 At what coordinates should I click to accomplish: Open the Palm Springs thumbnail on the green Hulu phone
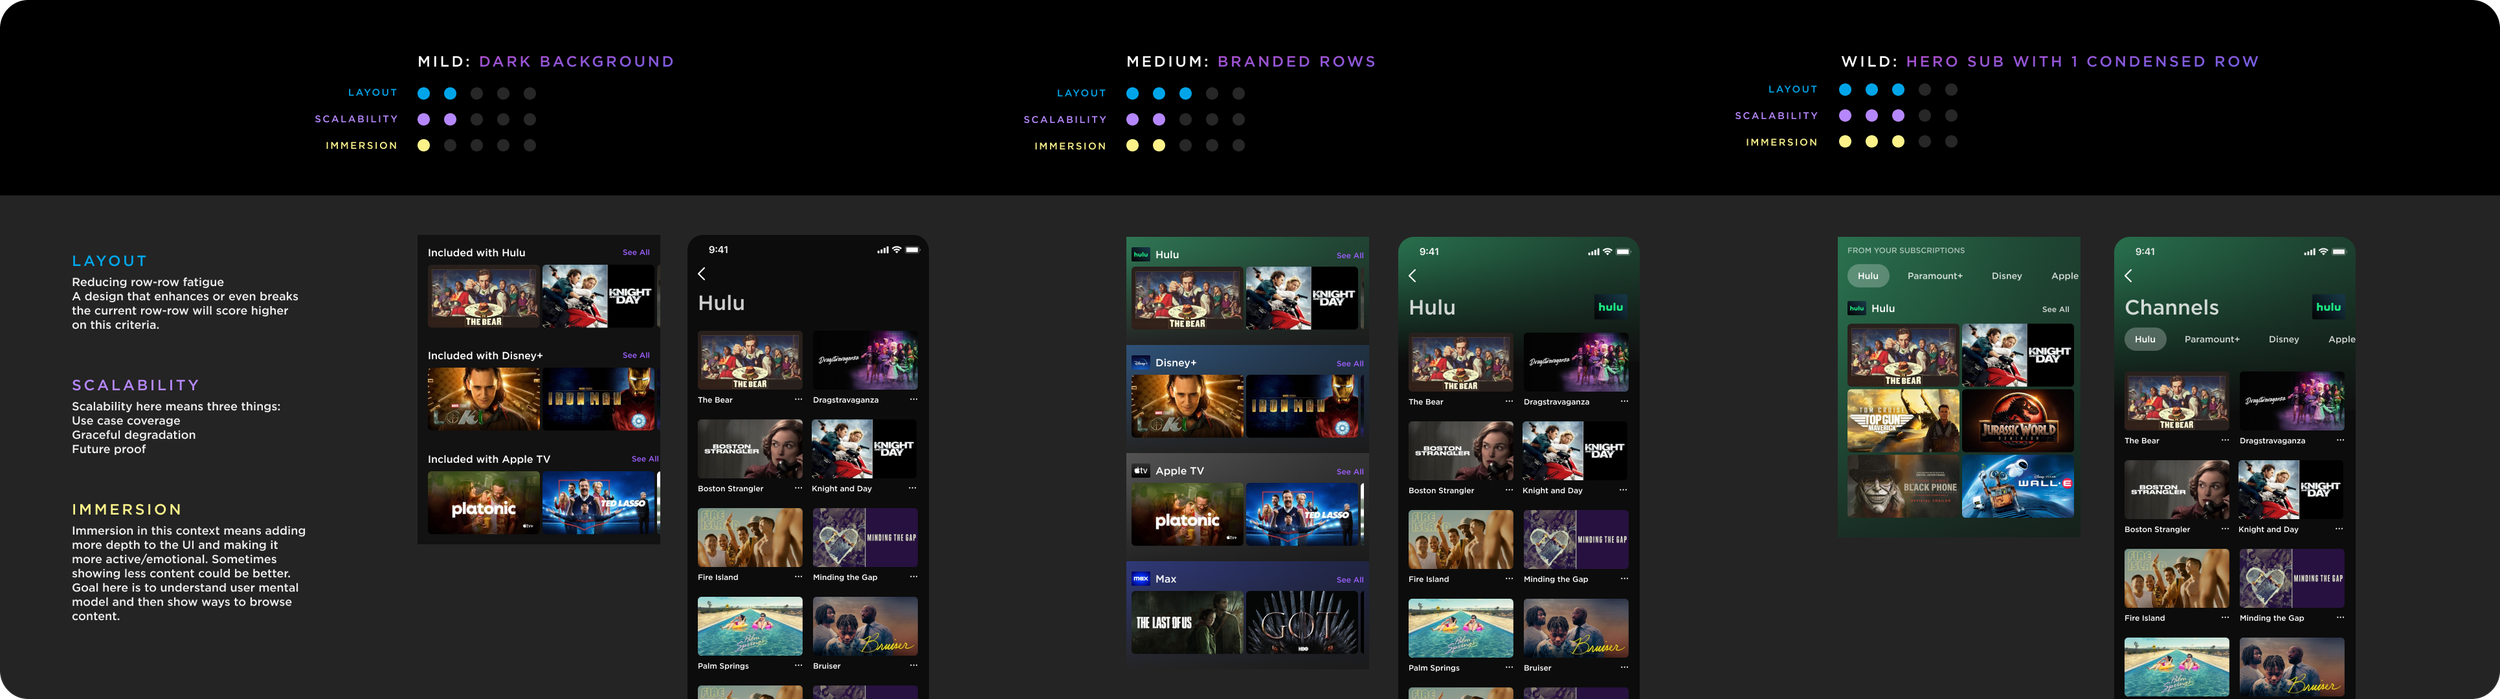pos(1461,628)
